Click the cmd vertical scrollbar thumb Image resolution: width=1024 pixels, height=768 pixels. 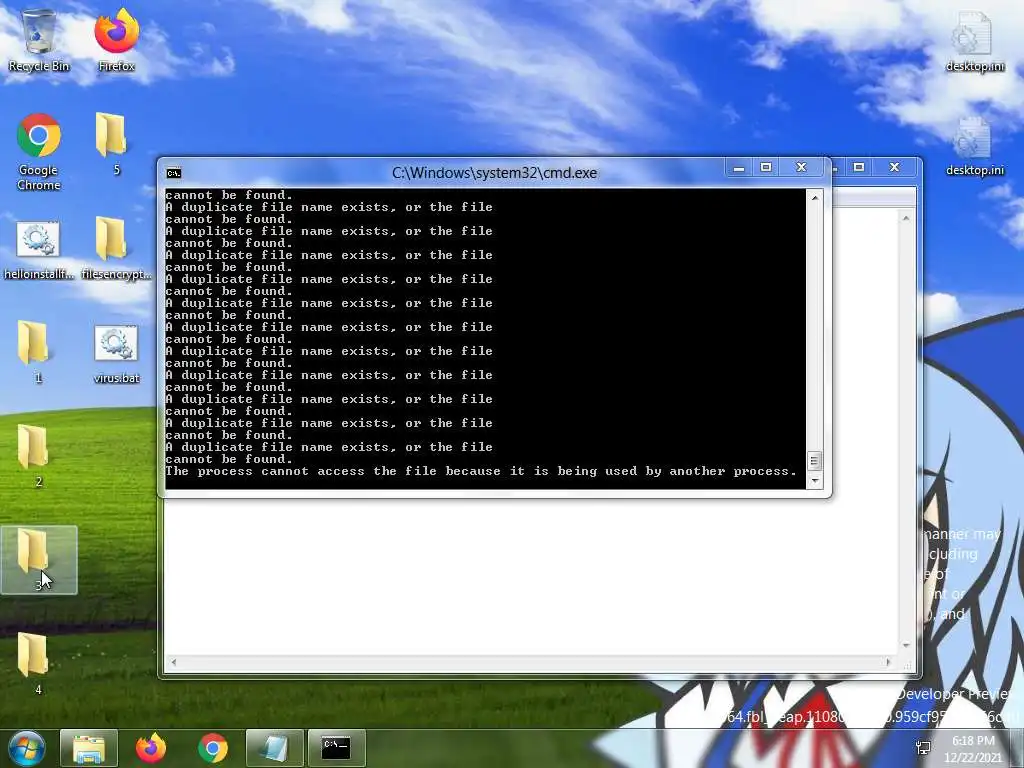814,461
